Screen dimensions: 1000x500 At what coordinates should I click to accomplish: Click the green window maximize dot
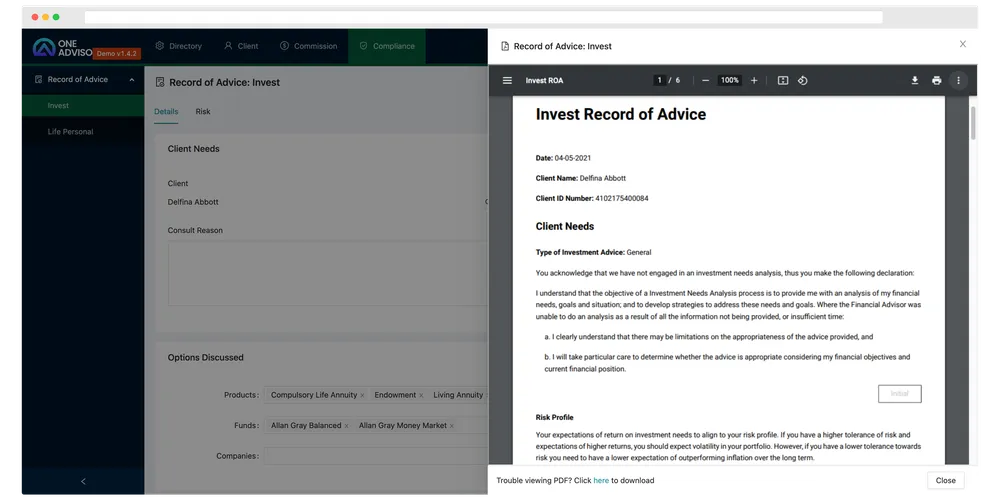point(56,17)
